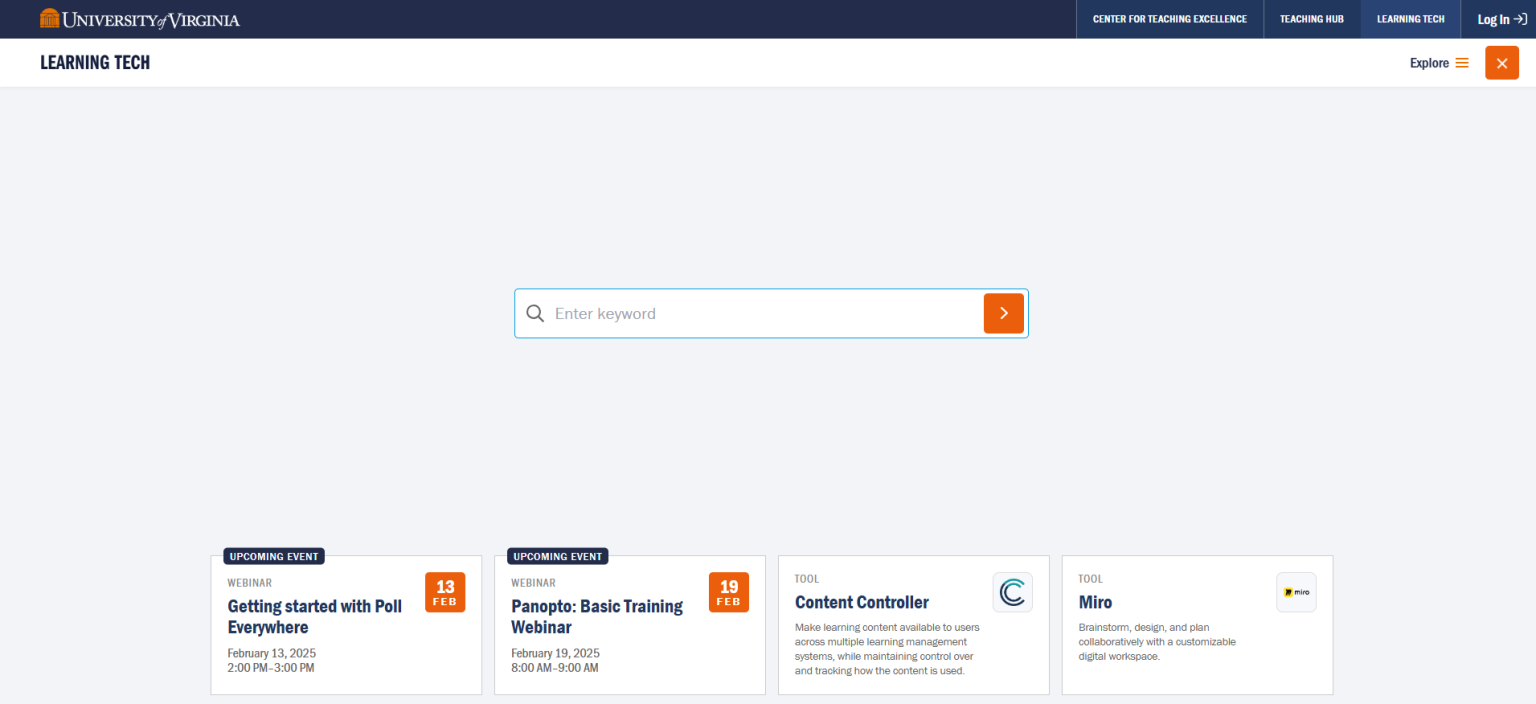Click the orange arrow to submit search
Image resolution: width=1536 pixels, height=704 pixels.
(1003, 313)
